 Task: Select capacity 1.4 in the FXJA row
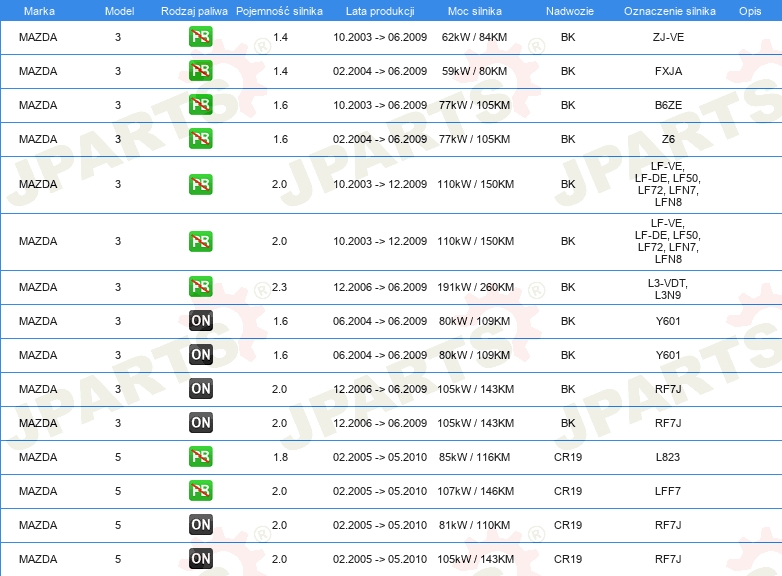click(280, 71)
